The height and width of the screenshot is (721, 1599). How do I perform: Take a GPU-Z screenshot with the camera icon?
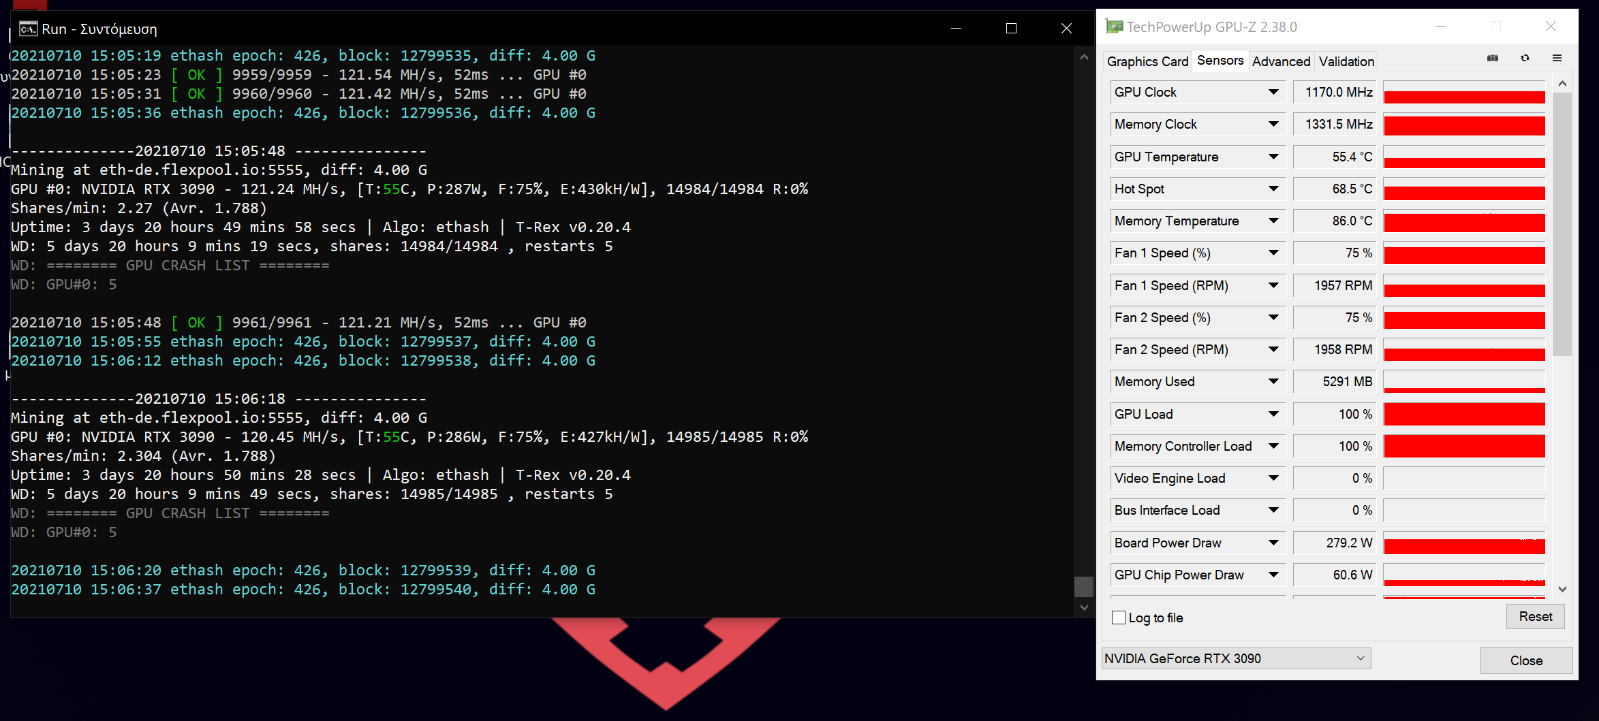pos(1492,58)
